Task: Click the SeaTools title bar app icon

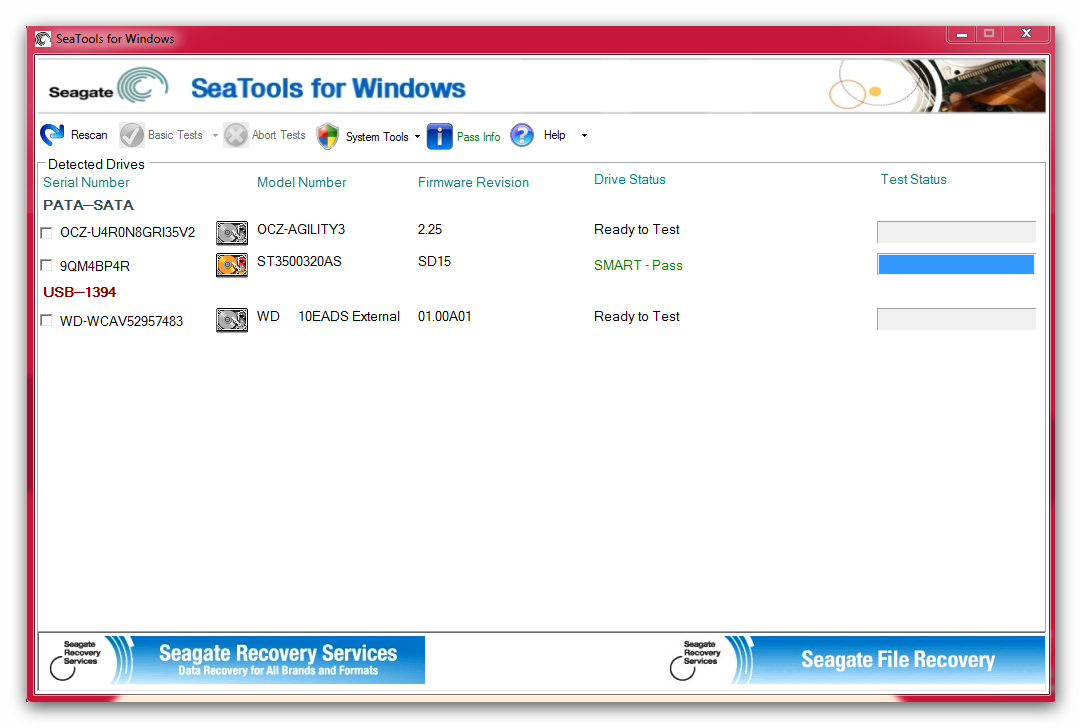Action: (x=43, y=39)
